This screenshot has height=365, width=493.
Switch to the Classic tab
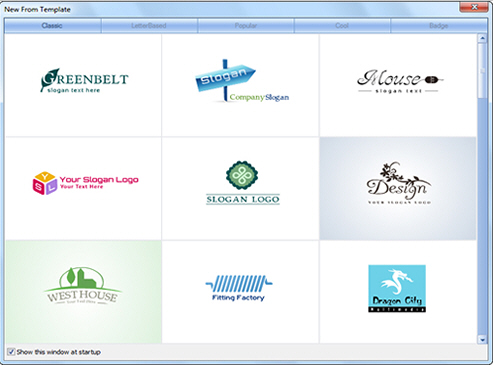pos(52,26)
